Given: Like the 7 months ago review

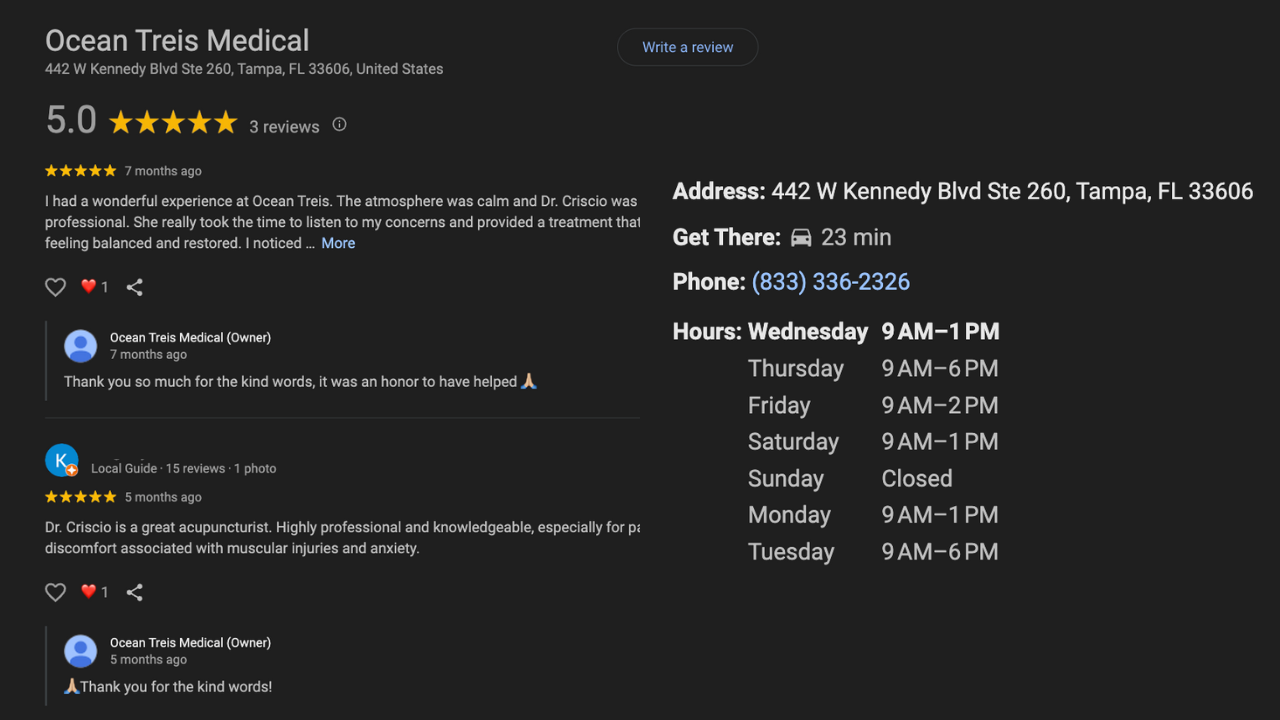Looking at the screenshot, I should 55,287.
